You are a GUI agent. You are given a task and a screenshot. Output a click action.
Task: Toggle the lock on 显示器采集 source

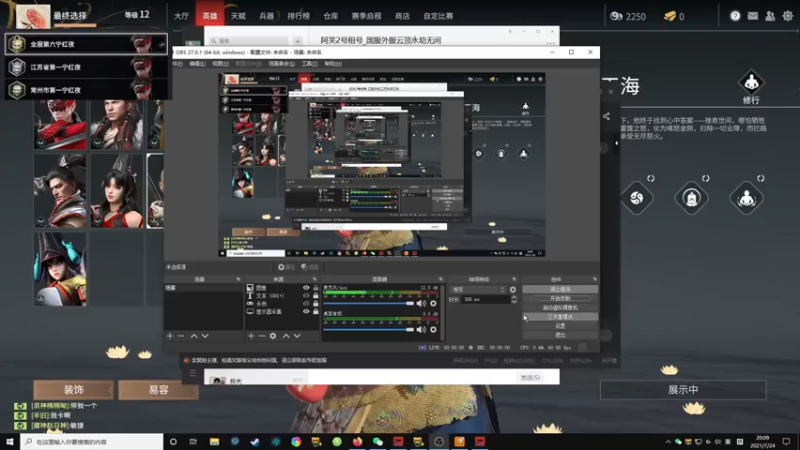(315, 311)
